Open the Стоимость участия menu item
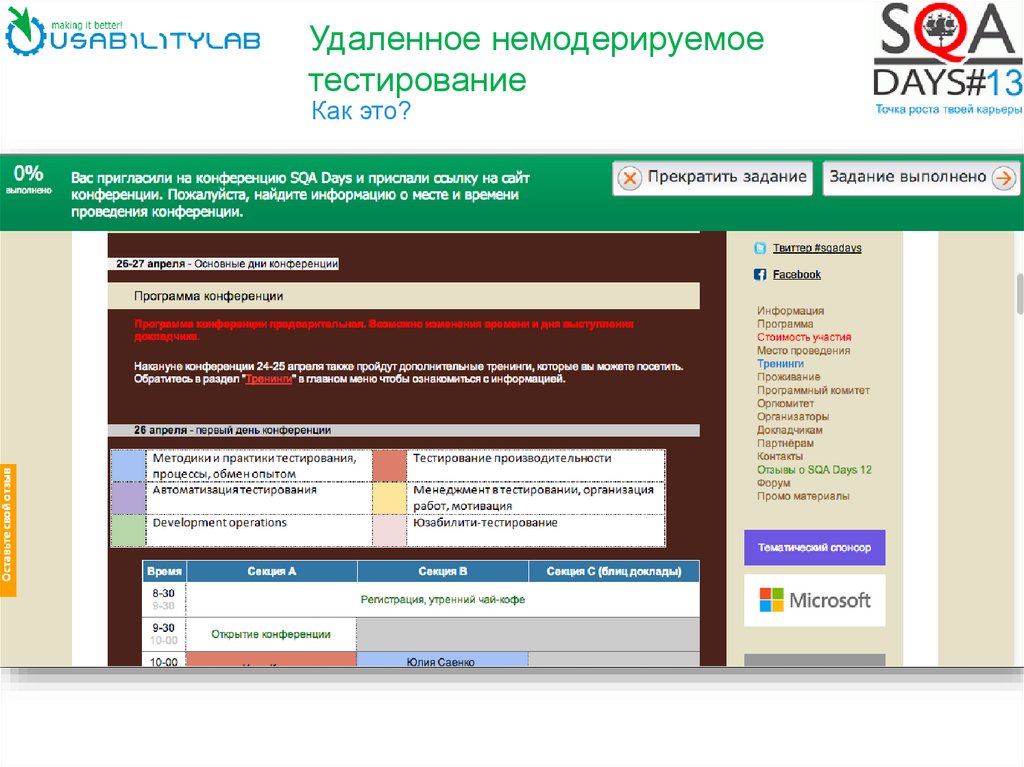This screenshot has height=767, width=1024. click(x=804, y=337)
